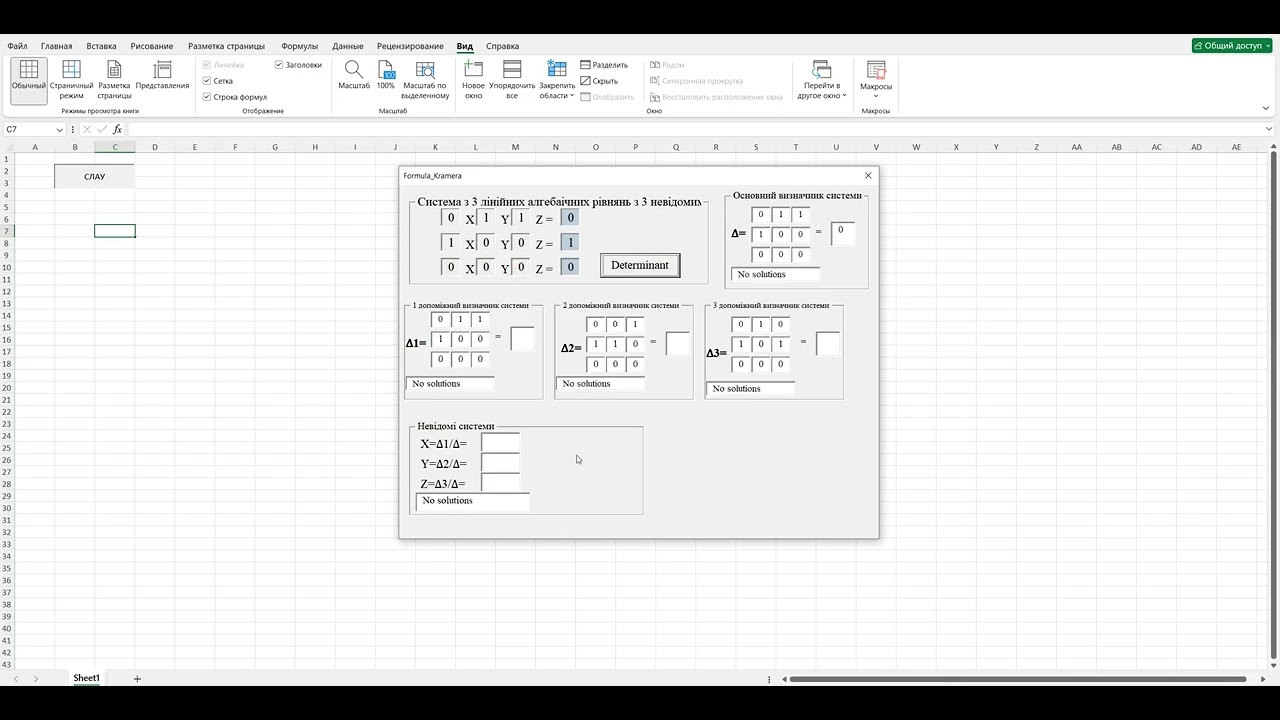This screenshot has width=1280, height=720.
Task: Open Разметка страницы layout view in ribbon
Action: [x=114, y=79]
